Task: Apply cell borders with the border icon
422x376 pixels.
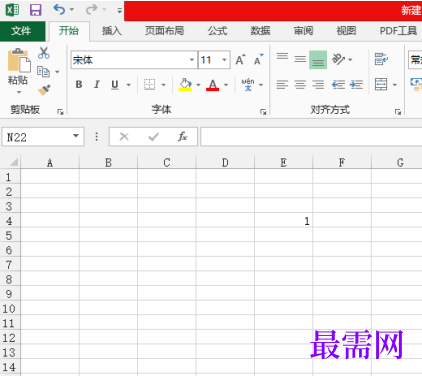Action: (149, 85)
